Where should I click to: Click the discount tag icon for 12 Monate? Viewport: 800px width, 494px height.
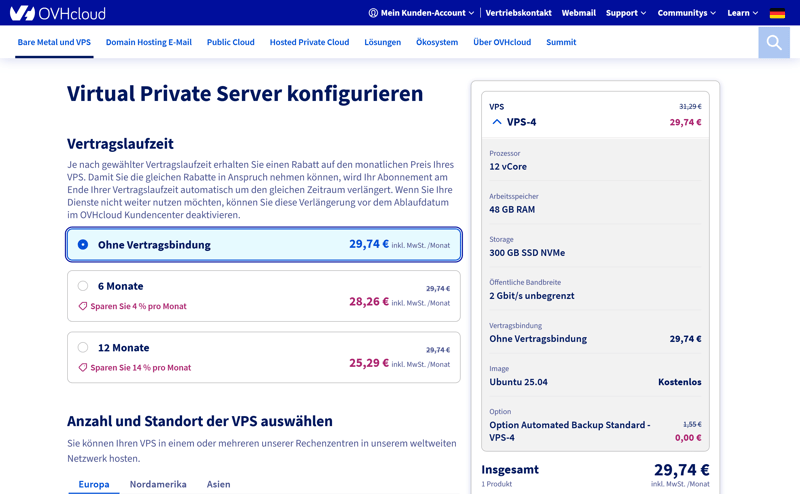[83, 367]
